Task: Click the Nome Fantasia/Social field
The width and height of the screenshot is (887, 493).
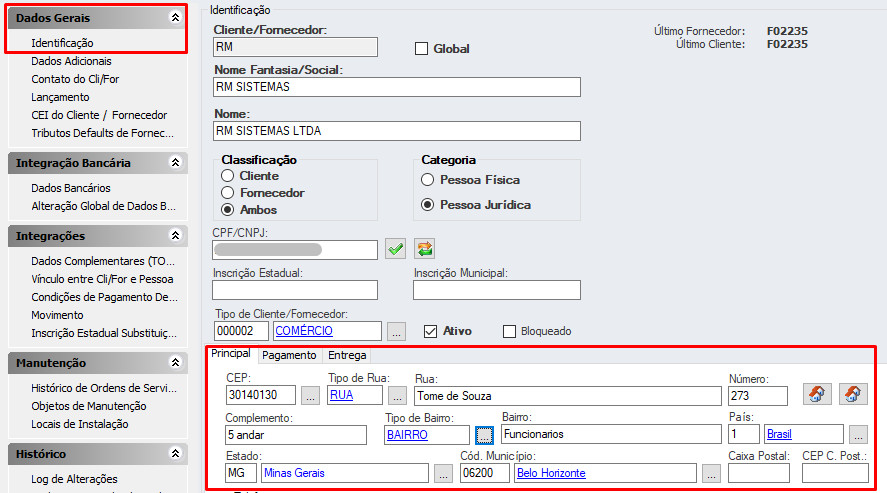Action: (397, 87)
